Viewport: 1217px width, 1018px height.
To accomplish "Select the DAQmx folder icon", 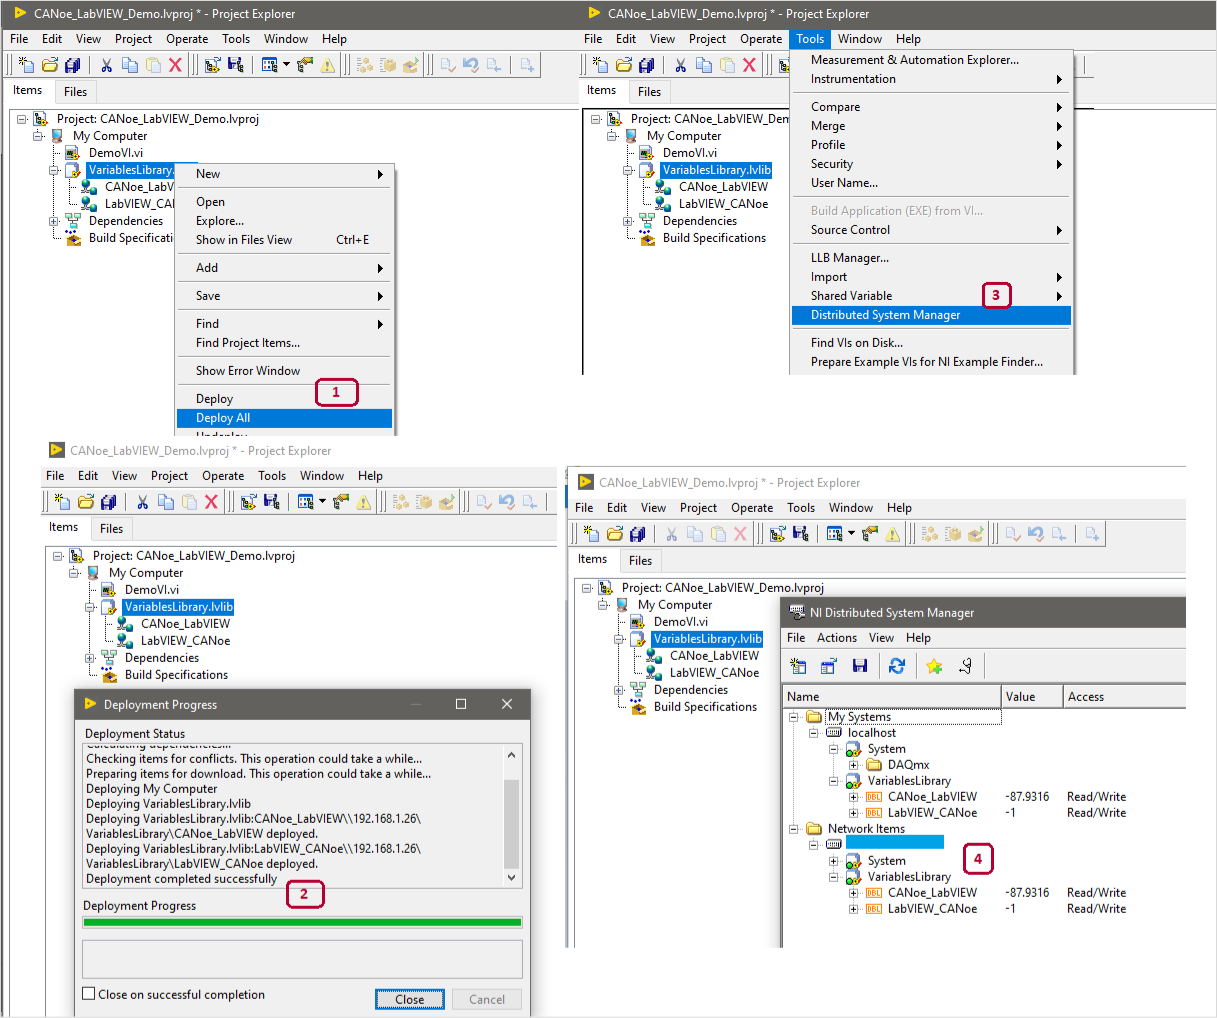I will pos(873,765).
